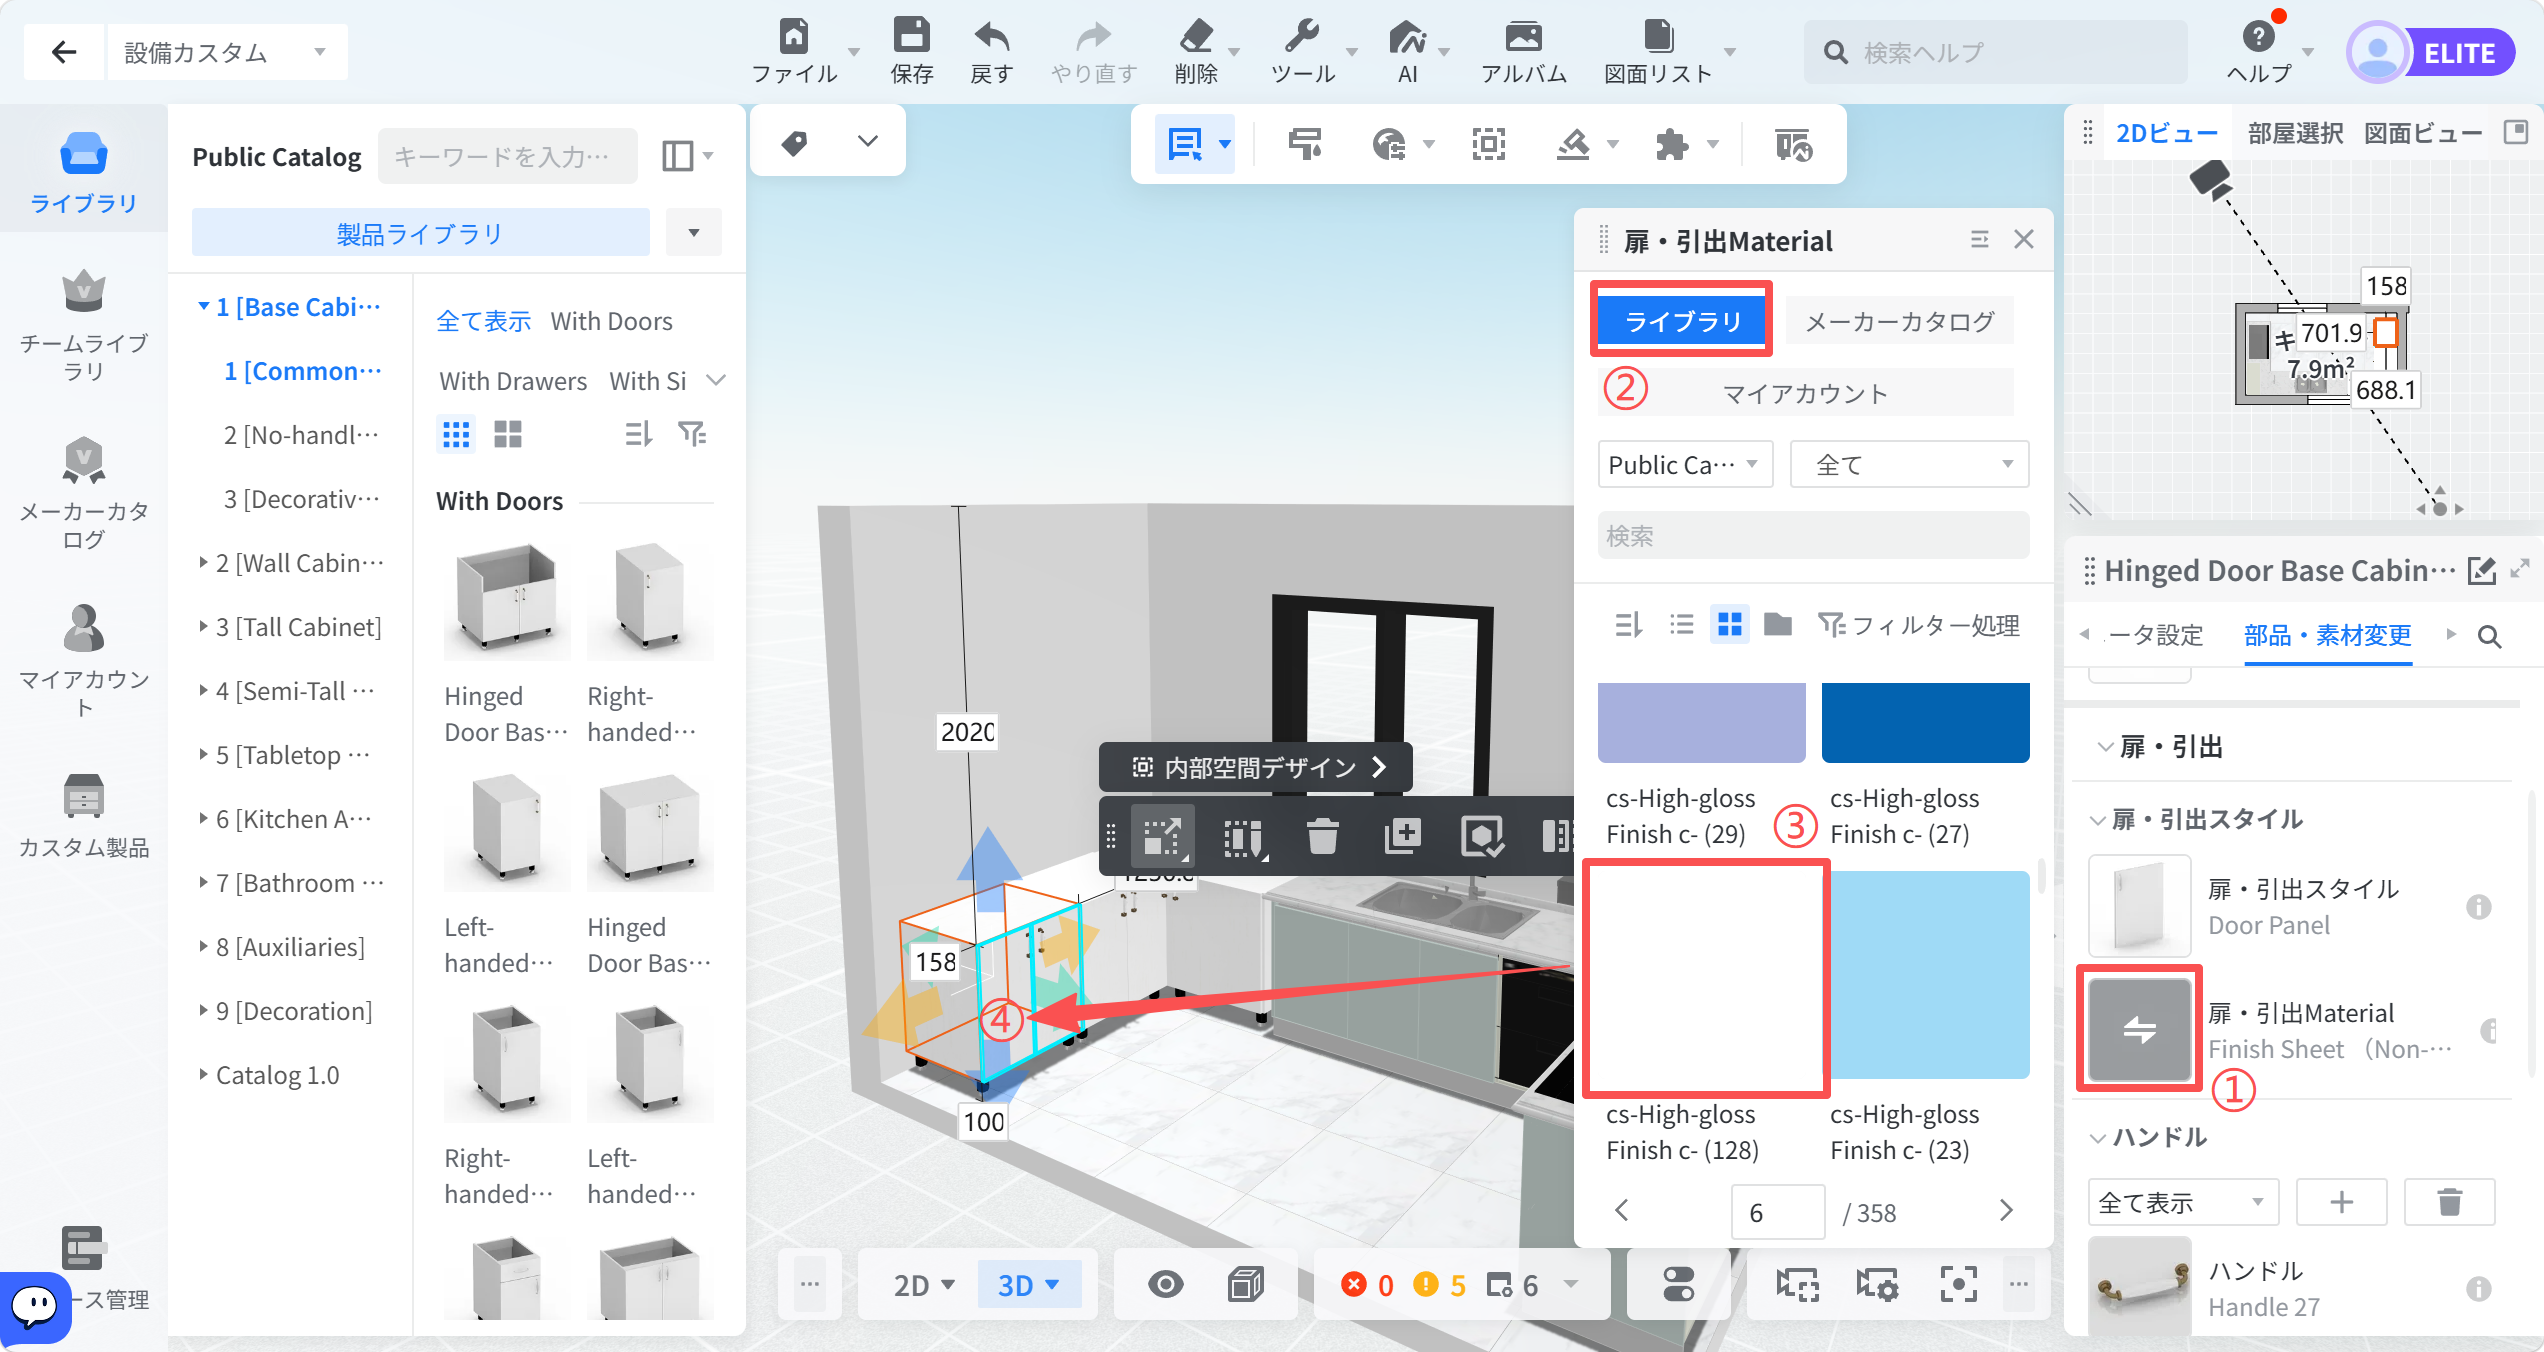Viewport: 2544px width, 1352px height.
Task: Click the material page number field
Action: pyautogui.click(x=1778, y=1212)
